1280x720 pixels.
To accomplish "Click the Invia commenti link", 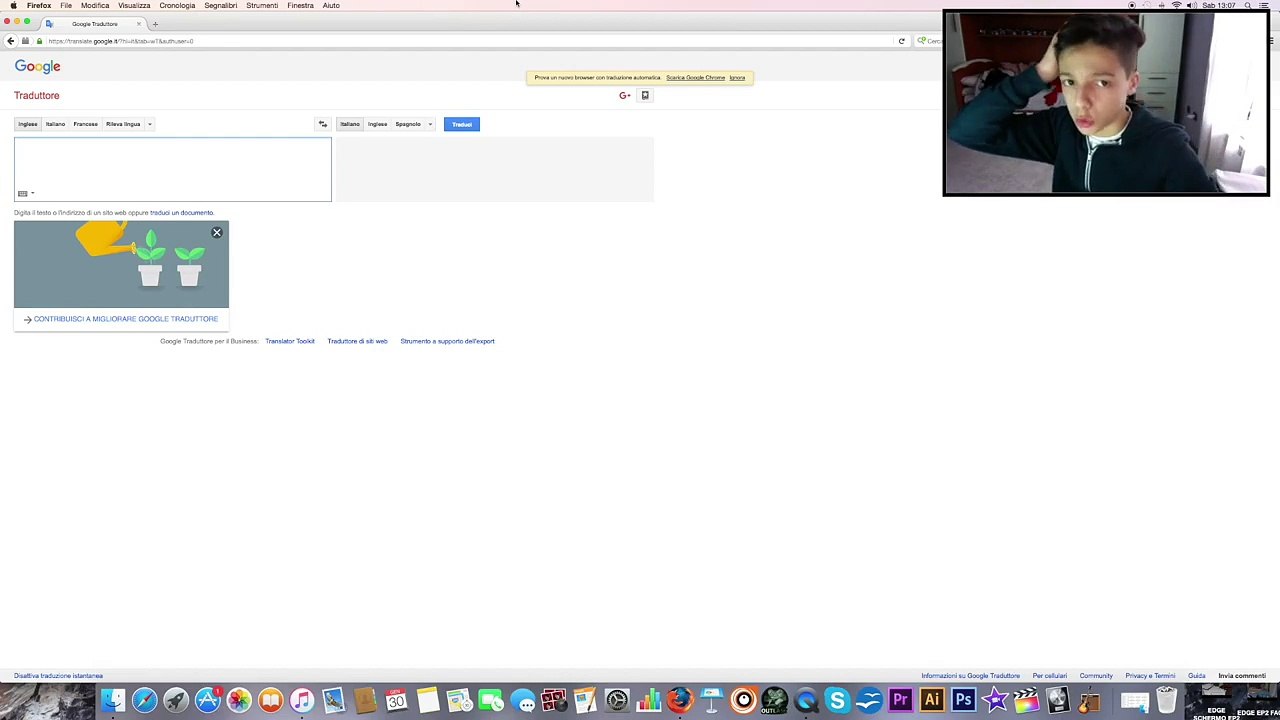I will point(1242,676).
